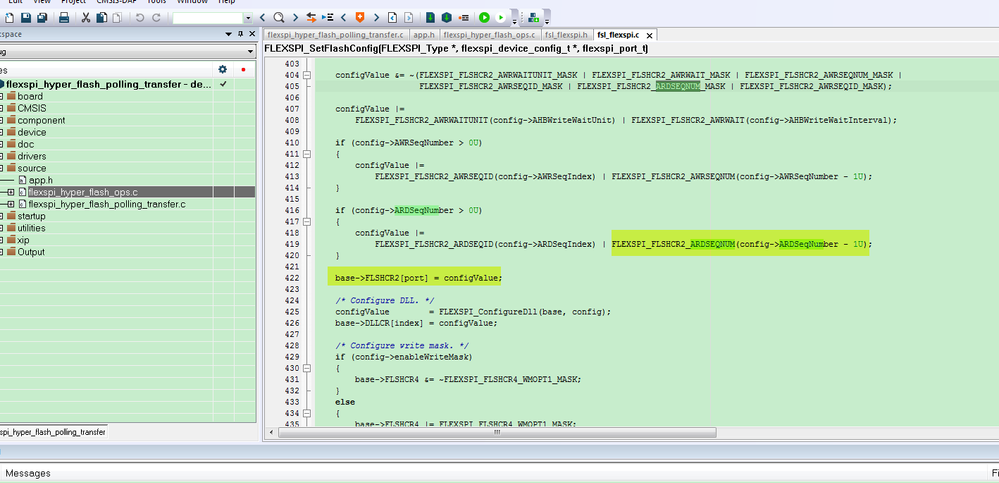This screenshot has height=483, width=999.
Task: Click the Navigate Forward document icon
Action: click(x=408, y=18)
